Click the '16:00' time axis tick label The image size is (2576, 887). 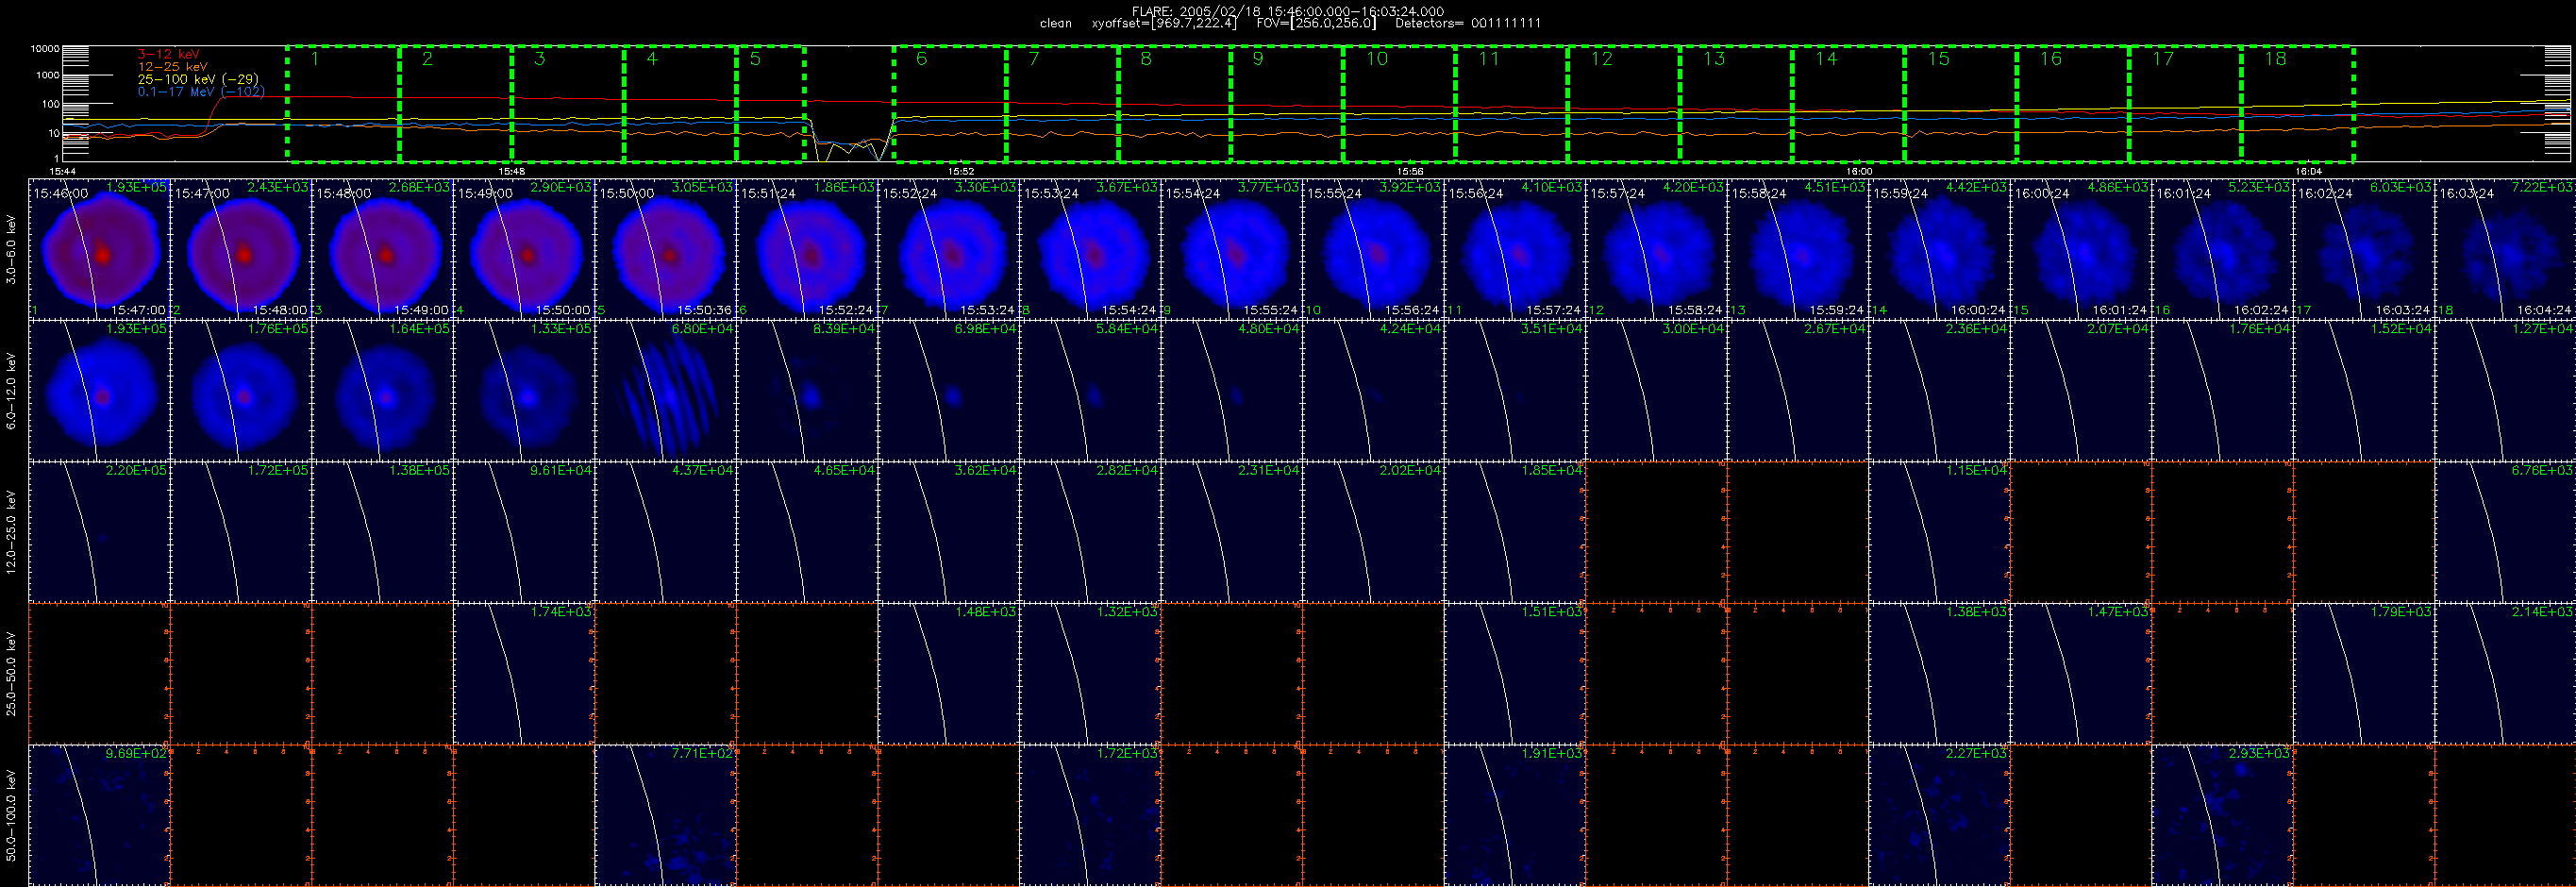click(1859, 171)
